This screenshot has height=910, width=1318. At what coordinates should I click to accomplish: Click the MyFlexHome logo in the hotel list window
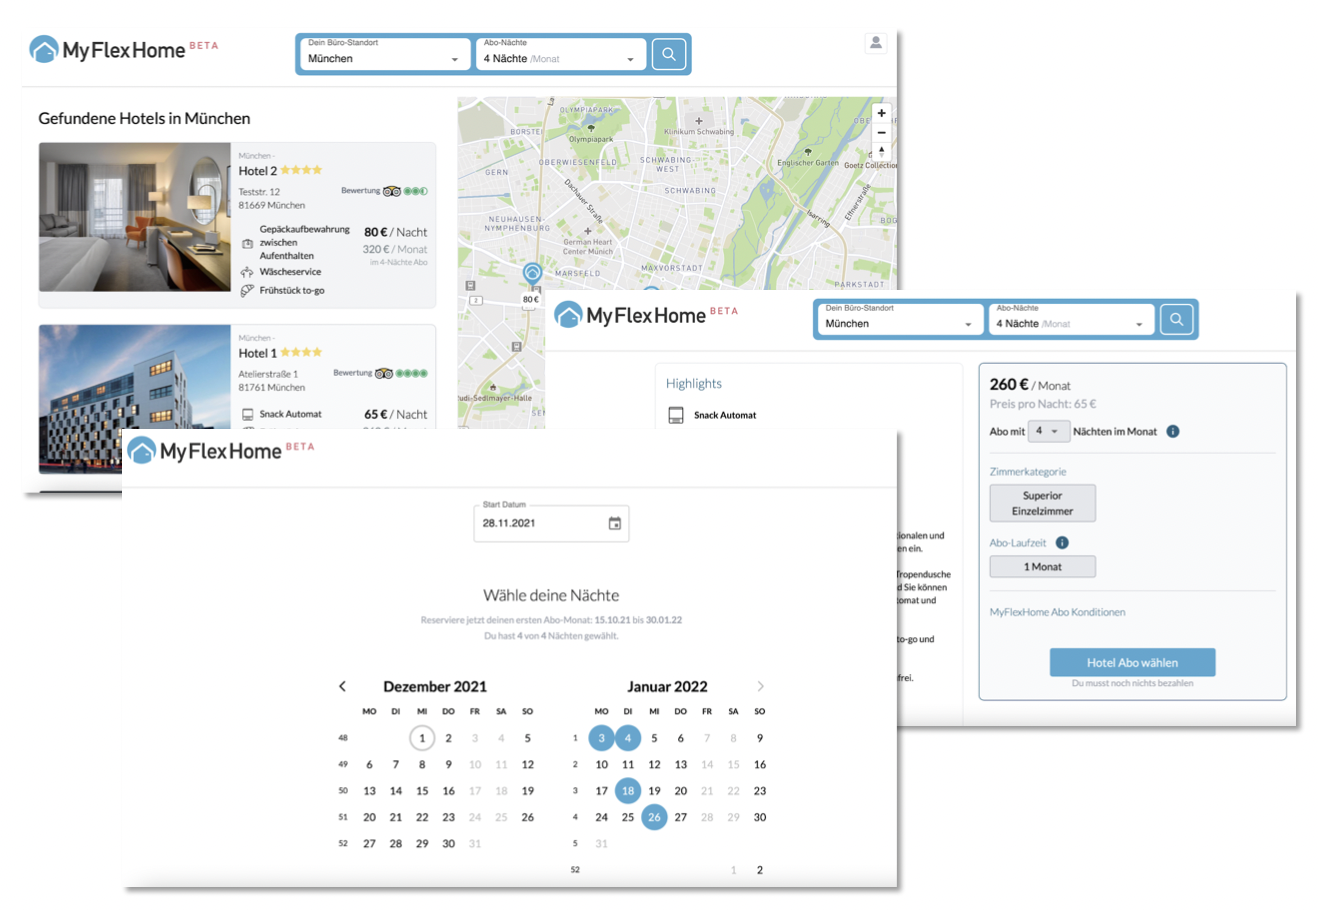(123, 49)
